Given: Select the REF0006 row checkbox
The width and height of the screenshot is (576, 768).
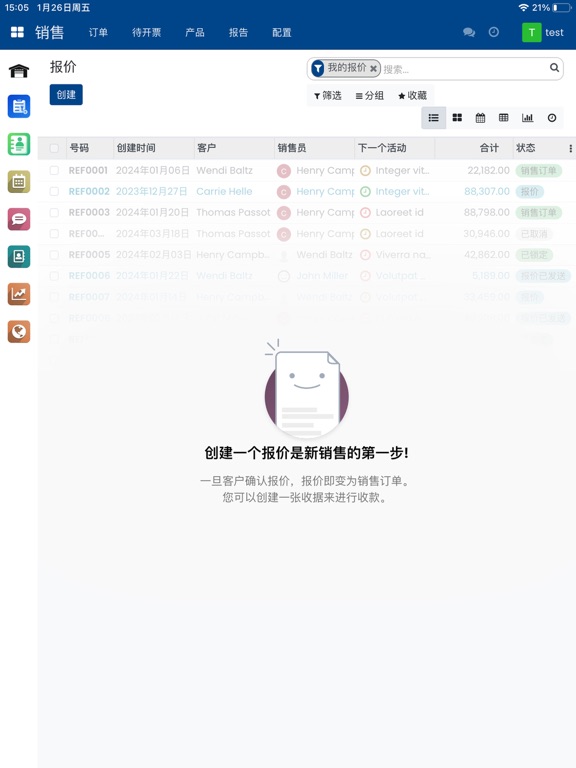Looking at the screenshot, I should point(54,276).
